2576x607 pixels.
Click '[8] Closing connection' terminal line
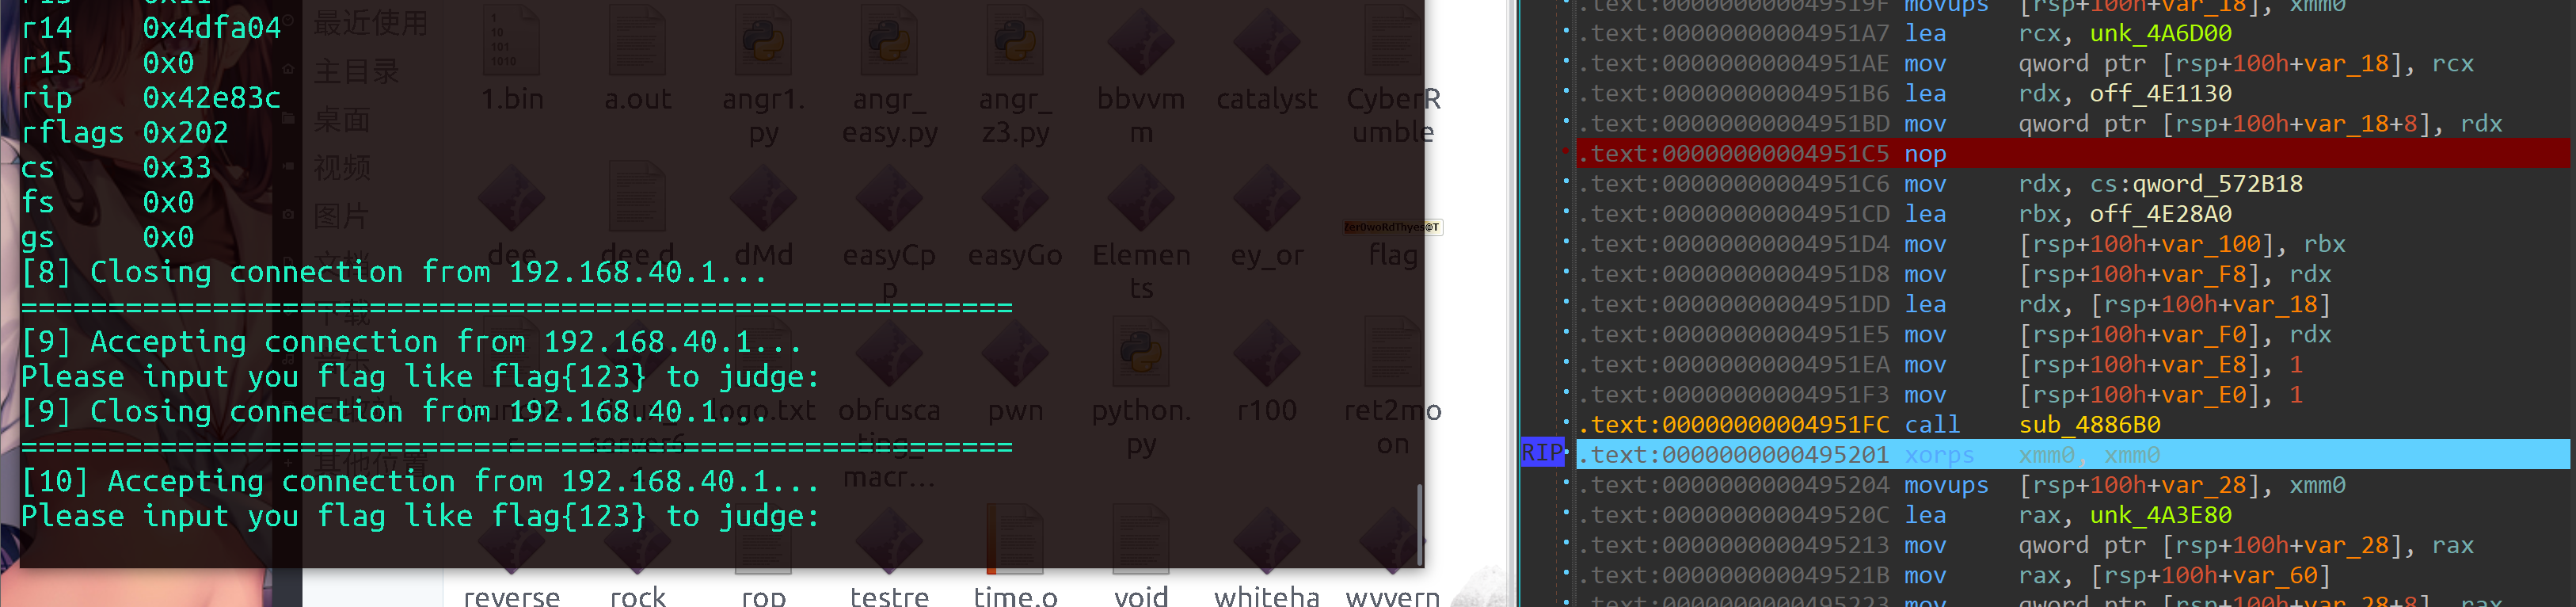(x=394, y=272)
